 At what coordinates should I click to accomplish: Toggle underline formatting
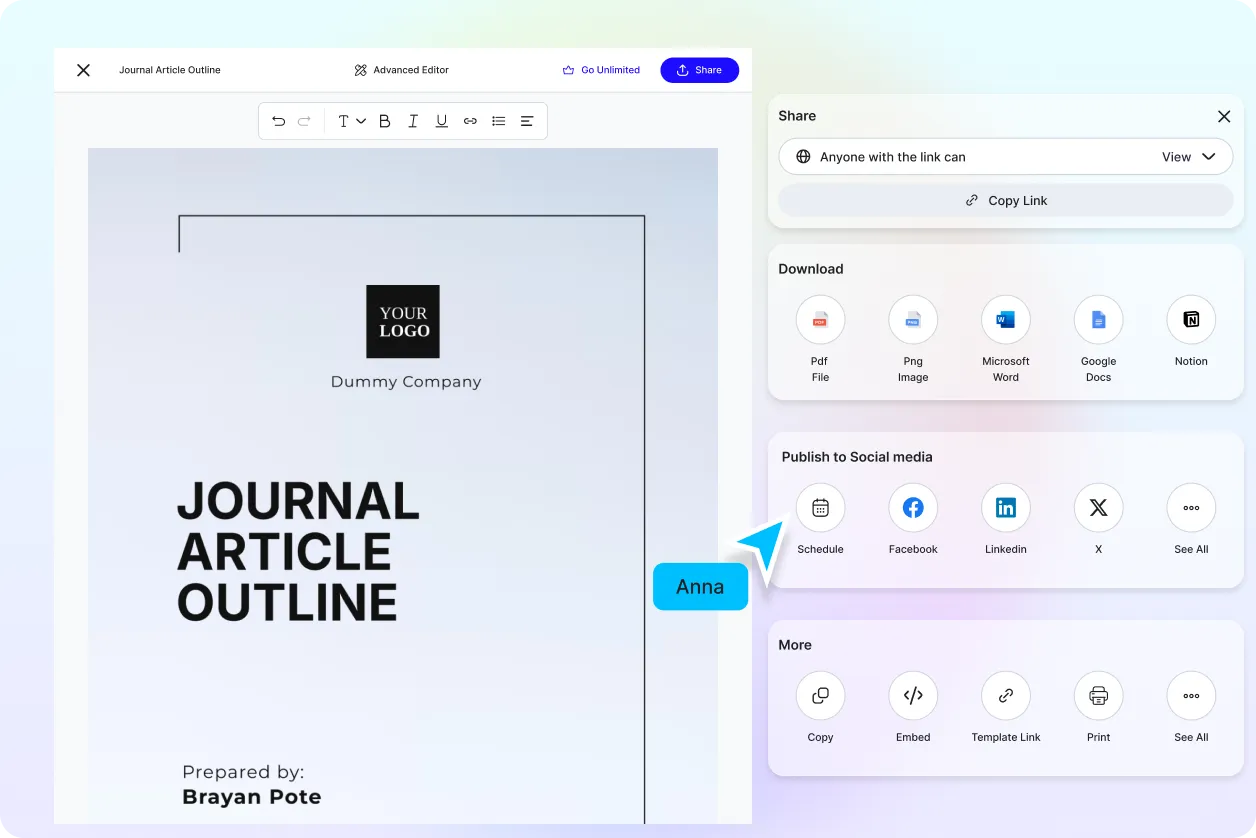(441, 121)
